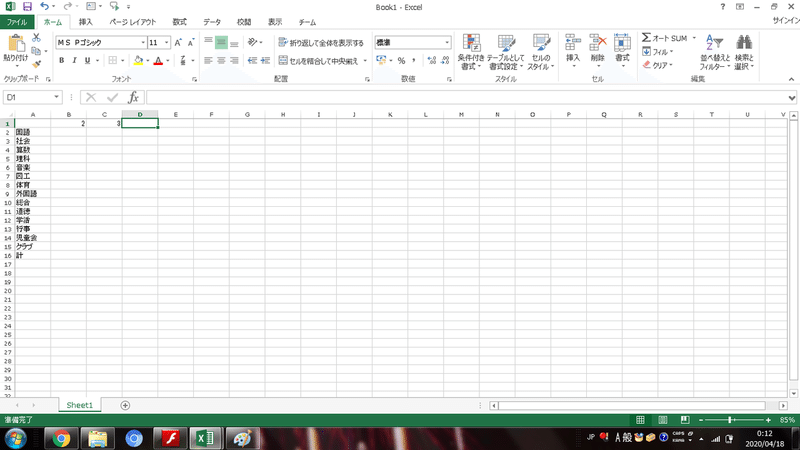Toggle Underline formatting

[87, 60]
